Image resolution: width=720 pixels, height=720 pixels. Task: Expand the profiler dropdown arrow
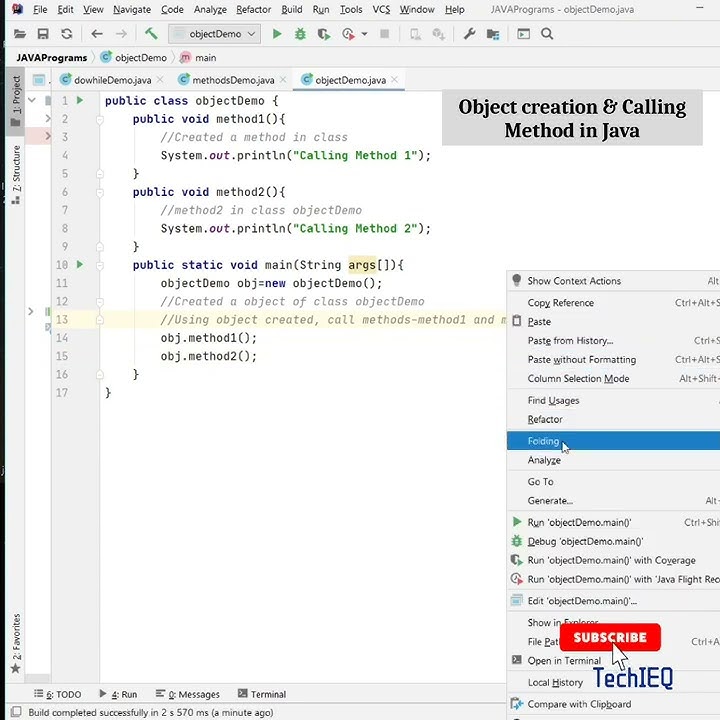(x=365, y=34)
